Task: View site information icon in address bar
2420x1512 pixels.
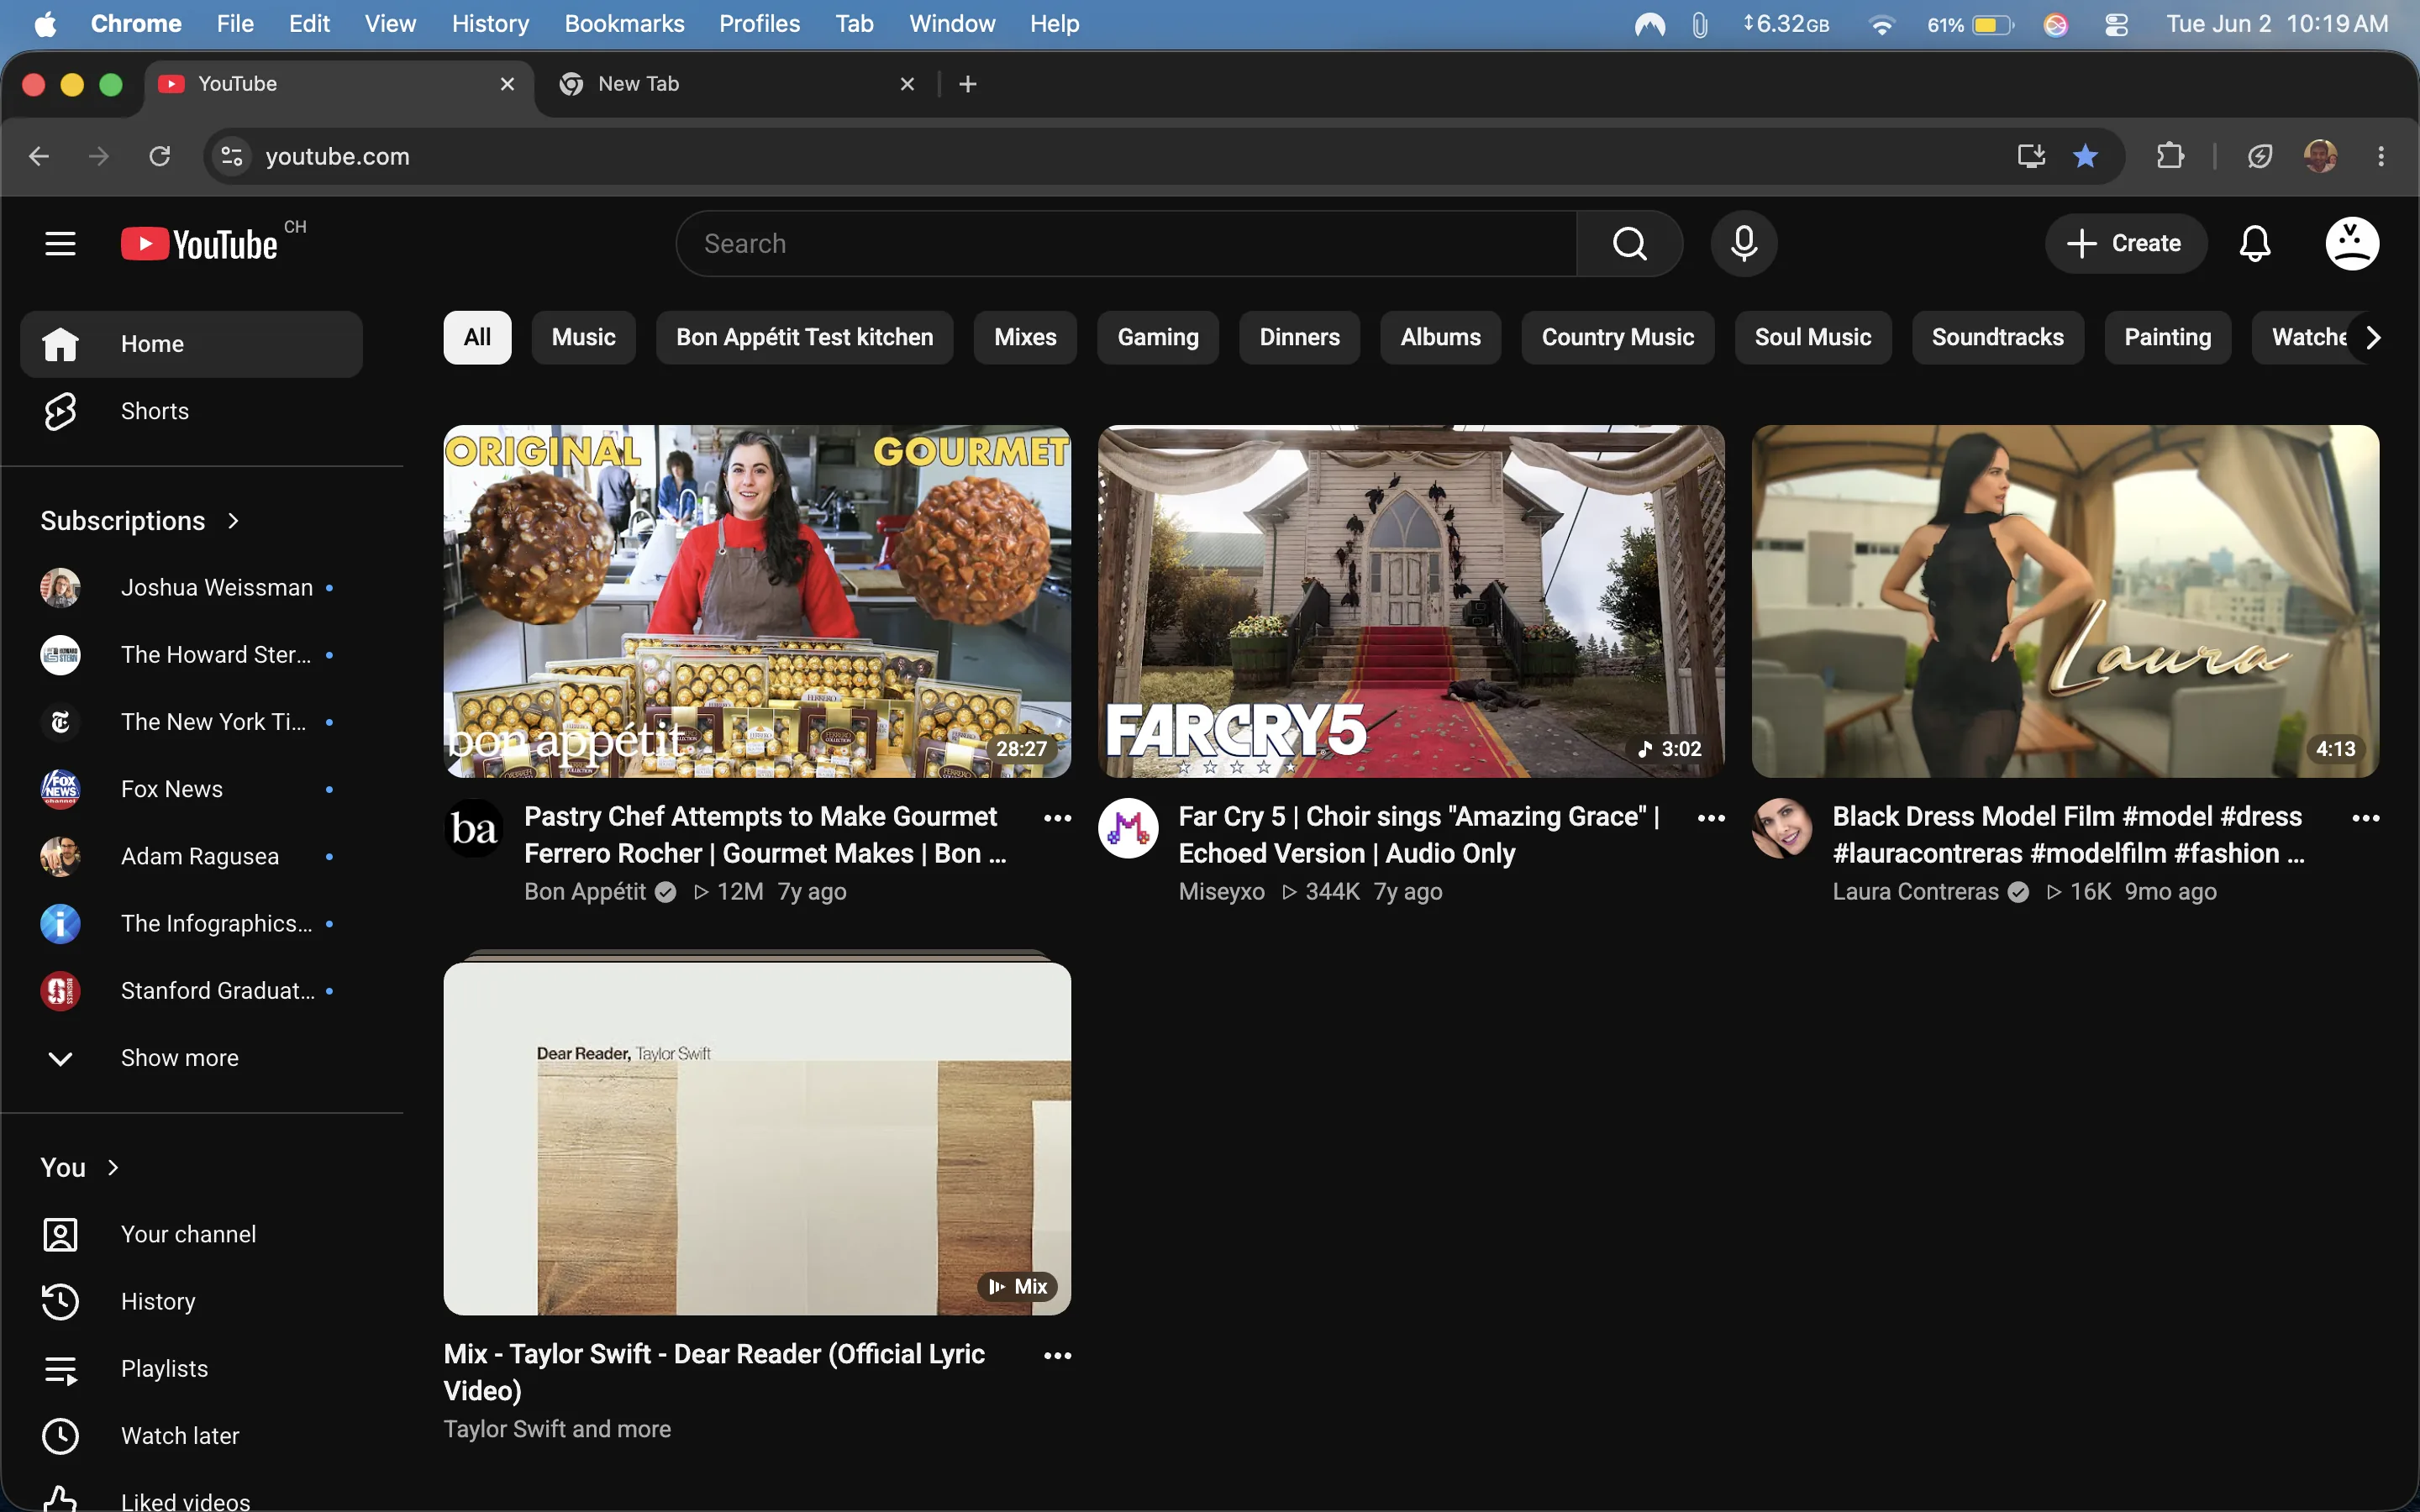Action: point(232,156)
